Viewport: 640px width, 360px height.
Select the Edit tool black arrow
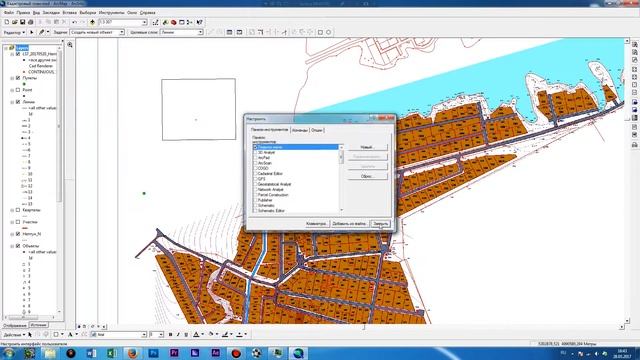click(x=32, y=32)
